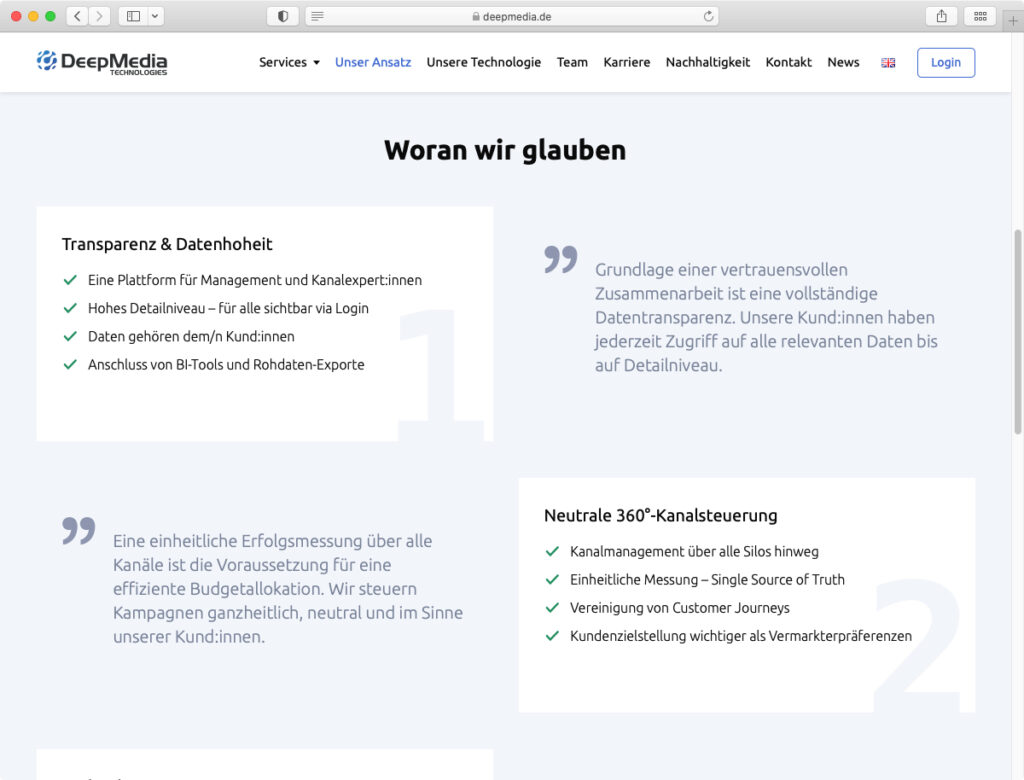Open Reader view icon in address bar

[317, 16]
